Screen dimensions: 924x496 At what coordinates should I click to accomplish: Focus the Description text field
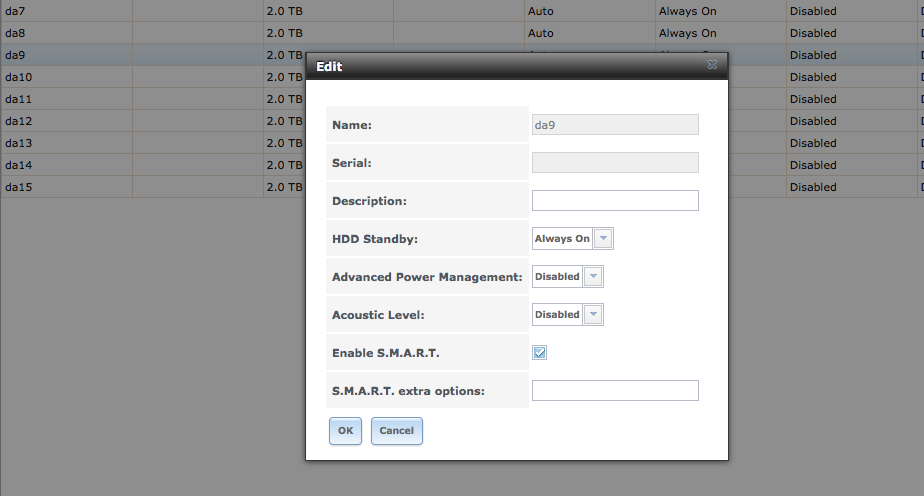click(x=615, y=200)
